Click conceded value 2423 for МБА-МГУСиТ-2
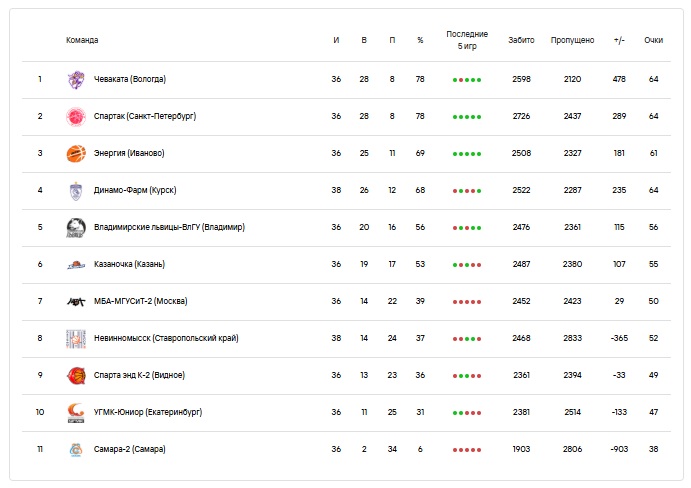691x488 pixels. pos(572,302)
